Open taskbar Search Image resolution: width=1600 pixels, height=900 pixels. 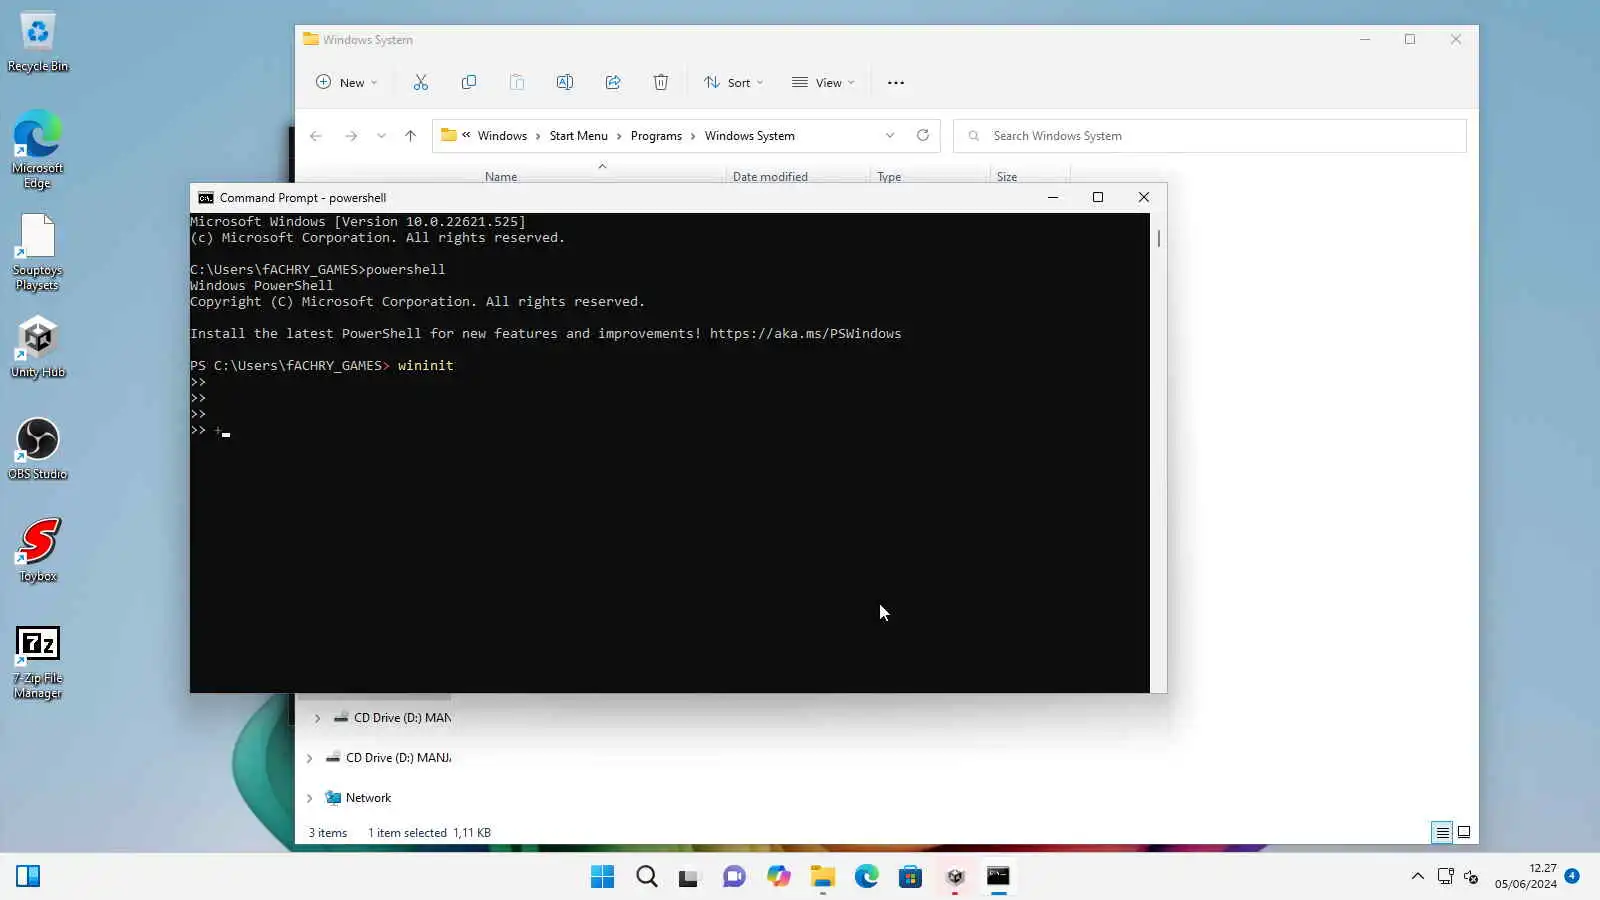click(647, 877)
